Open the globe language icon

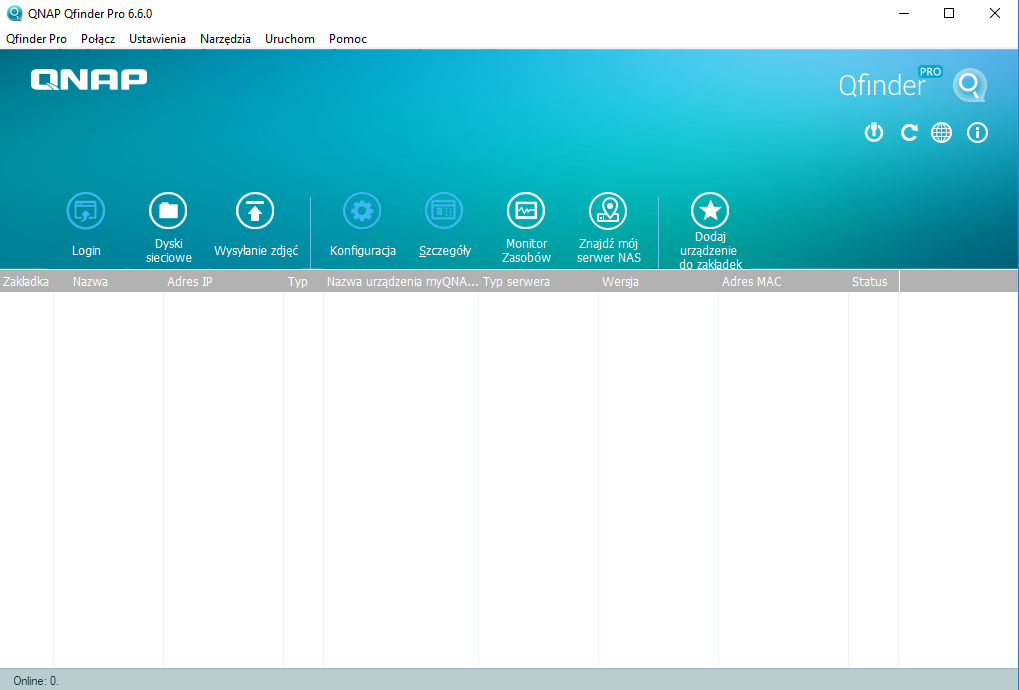[941, 132]
